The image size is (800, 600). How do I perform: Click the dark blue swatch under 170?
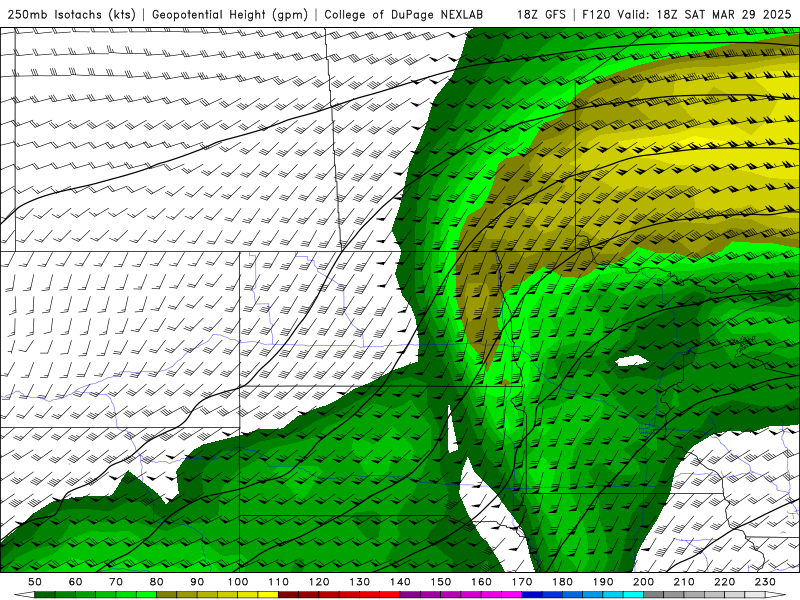(x=532, y=594)
